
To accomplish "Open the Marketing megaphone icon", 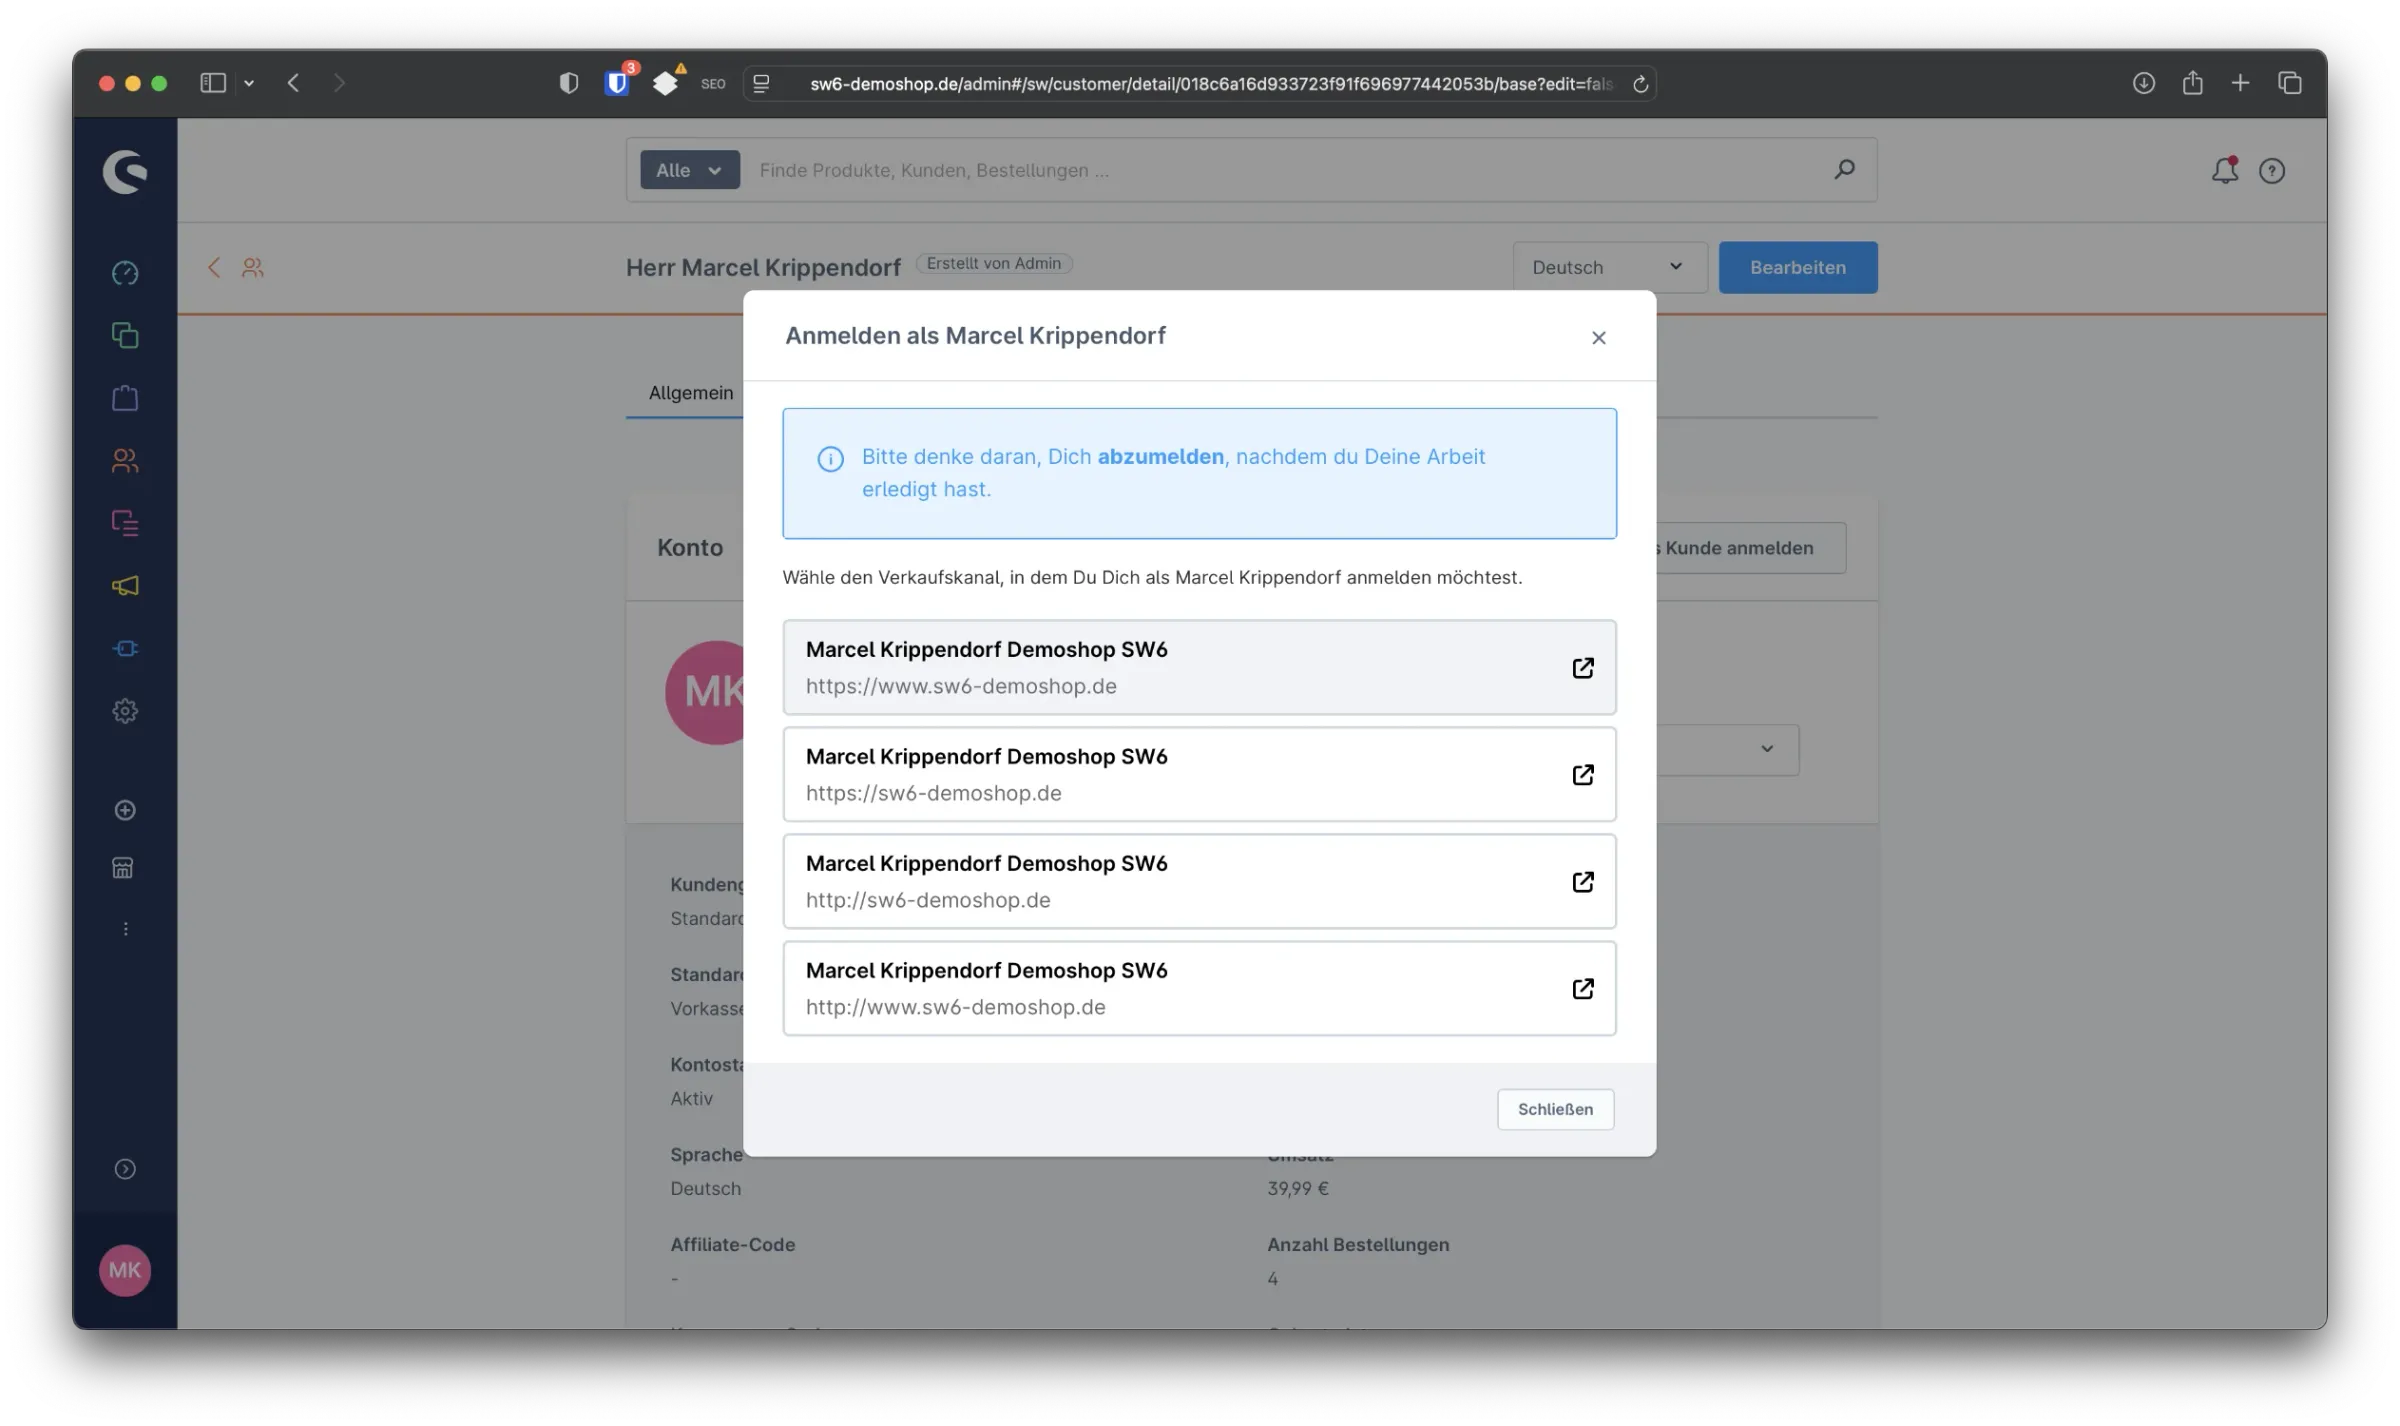I will tap(125, 586).
